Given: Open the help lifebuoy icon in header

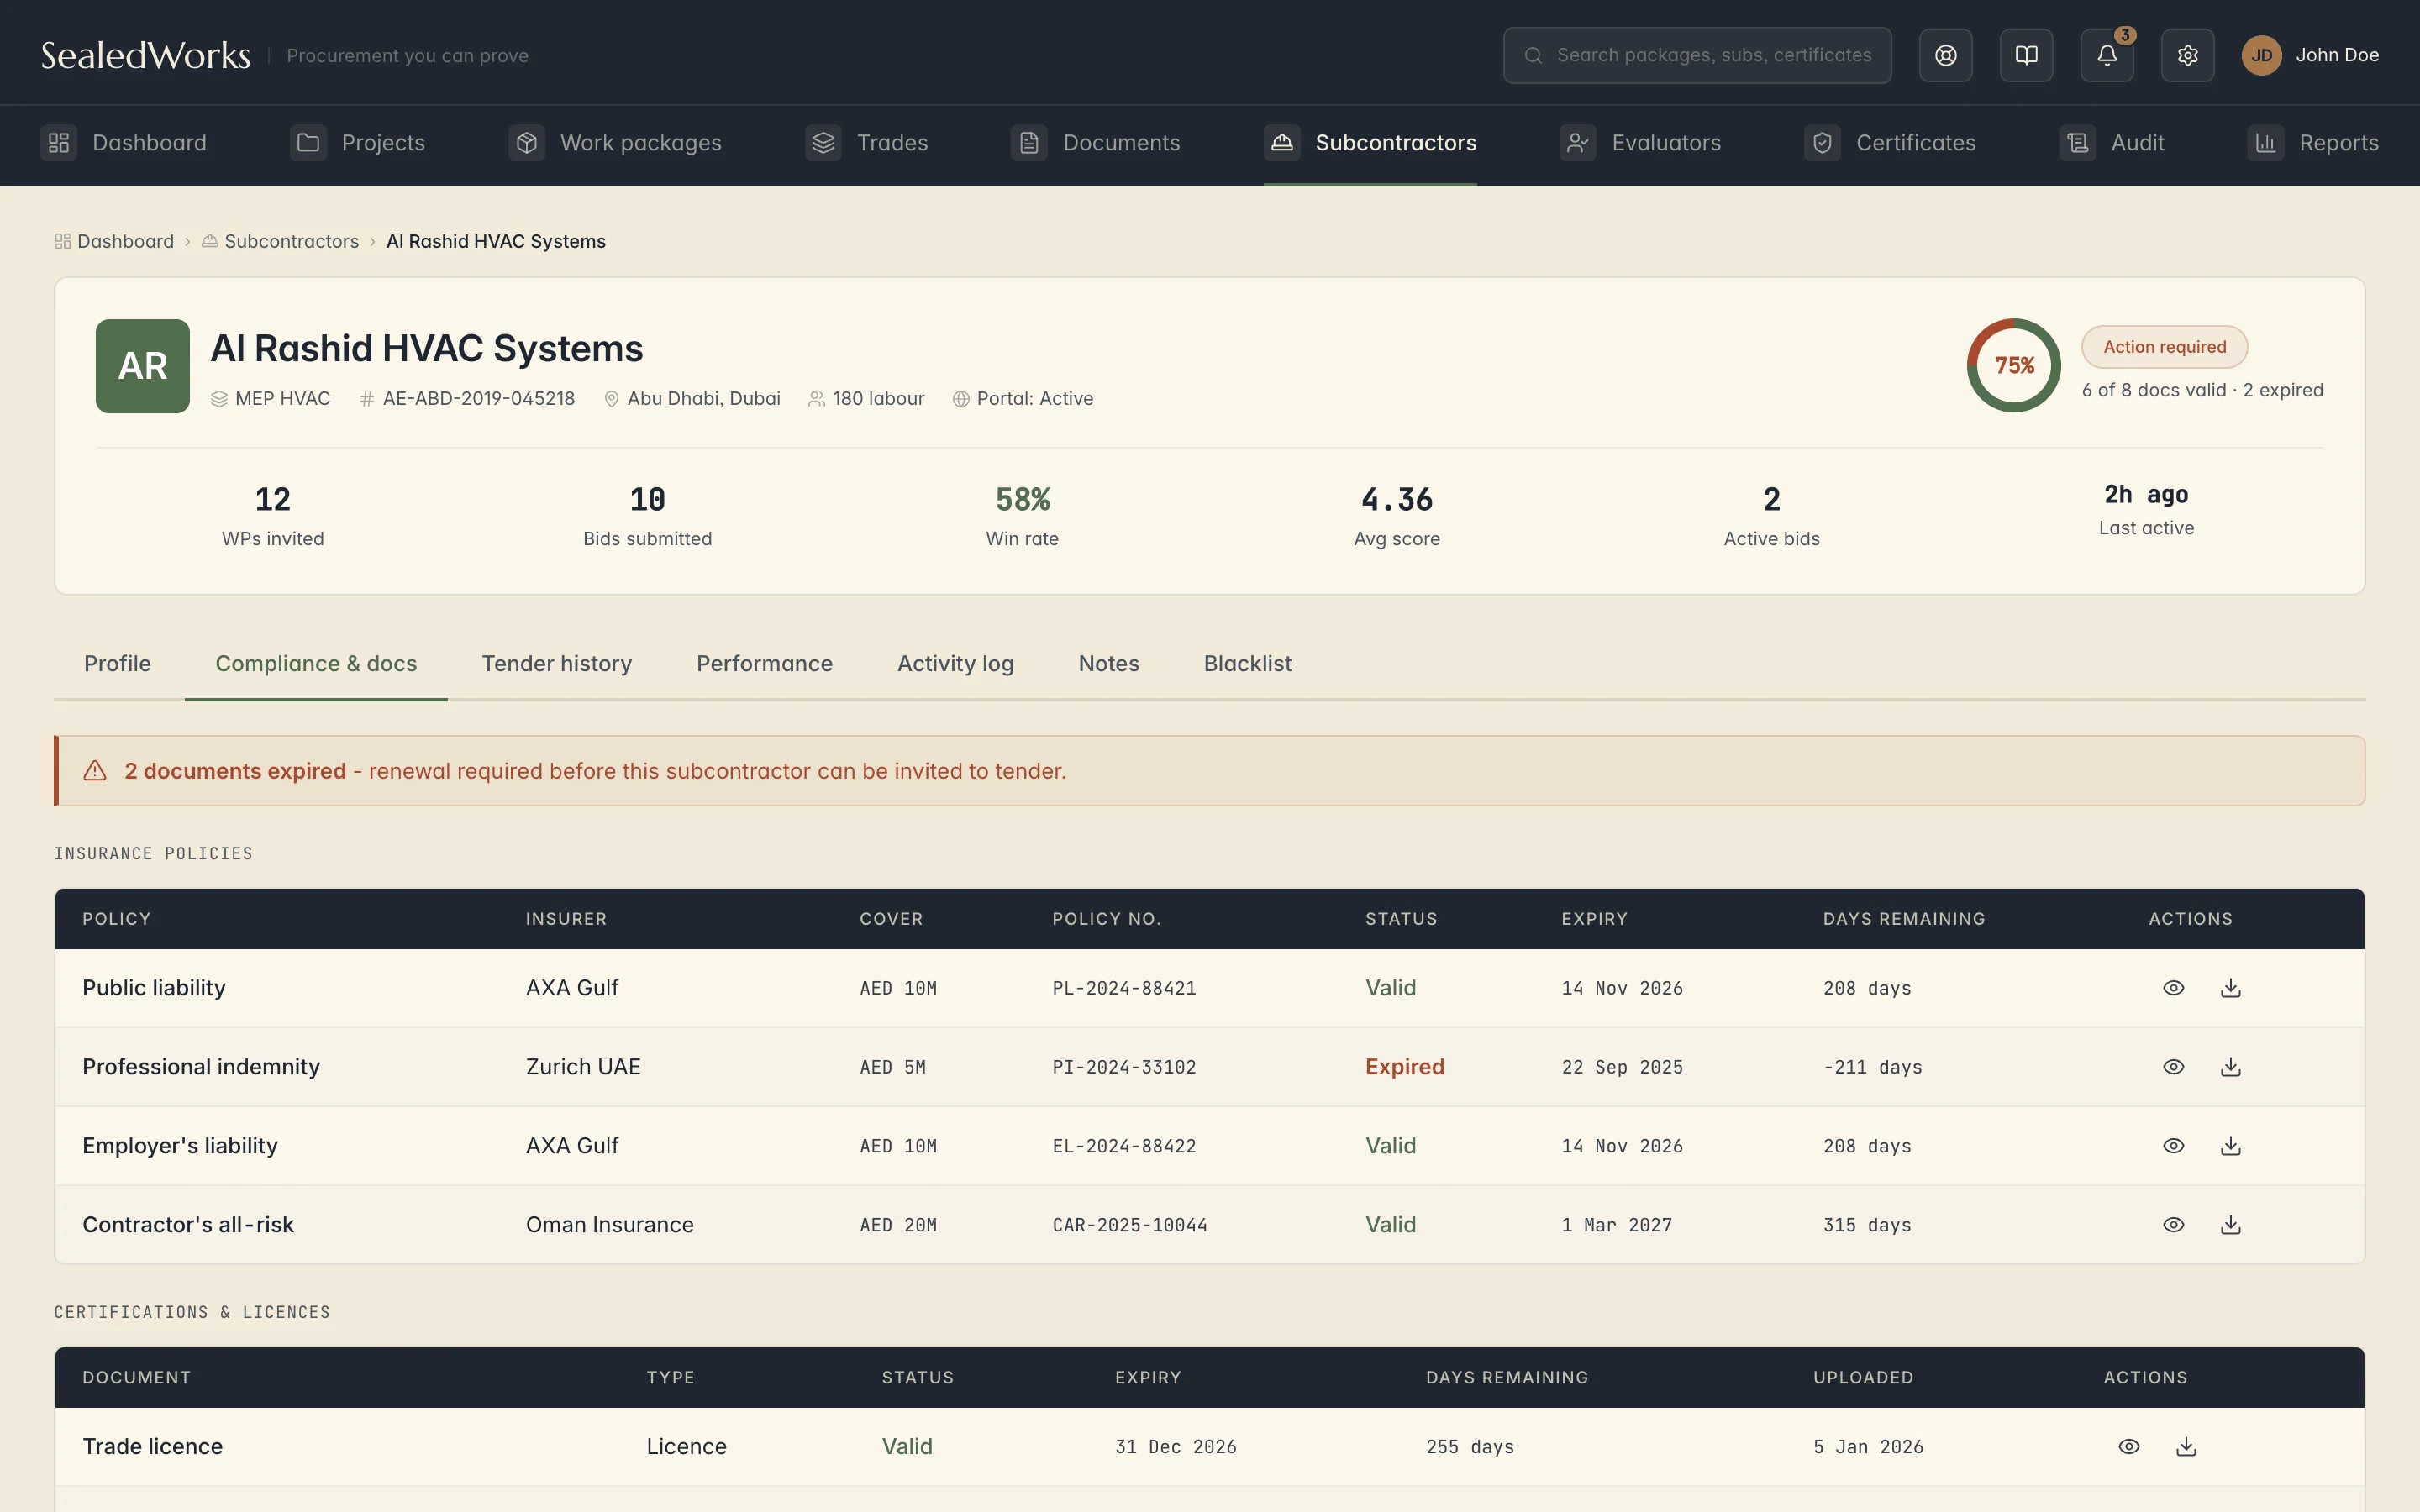Looking at the screenshot, I should click(1945, 55).
